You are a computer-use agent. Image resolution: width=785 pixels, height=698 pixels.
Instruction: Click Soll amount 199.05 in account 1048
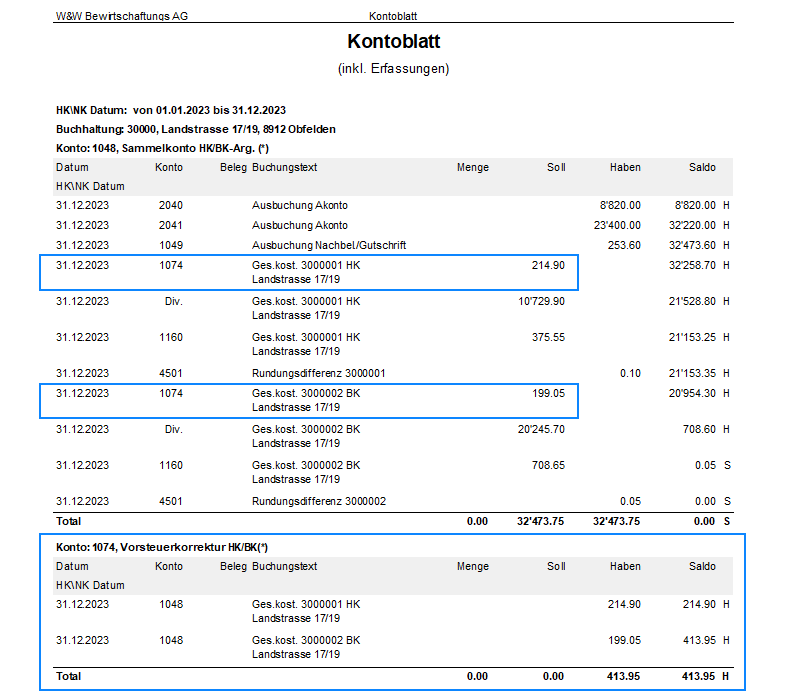tap(548, 394)
